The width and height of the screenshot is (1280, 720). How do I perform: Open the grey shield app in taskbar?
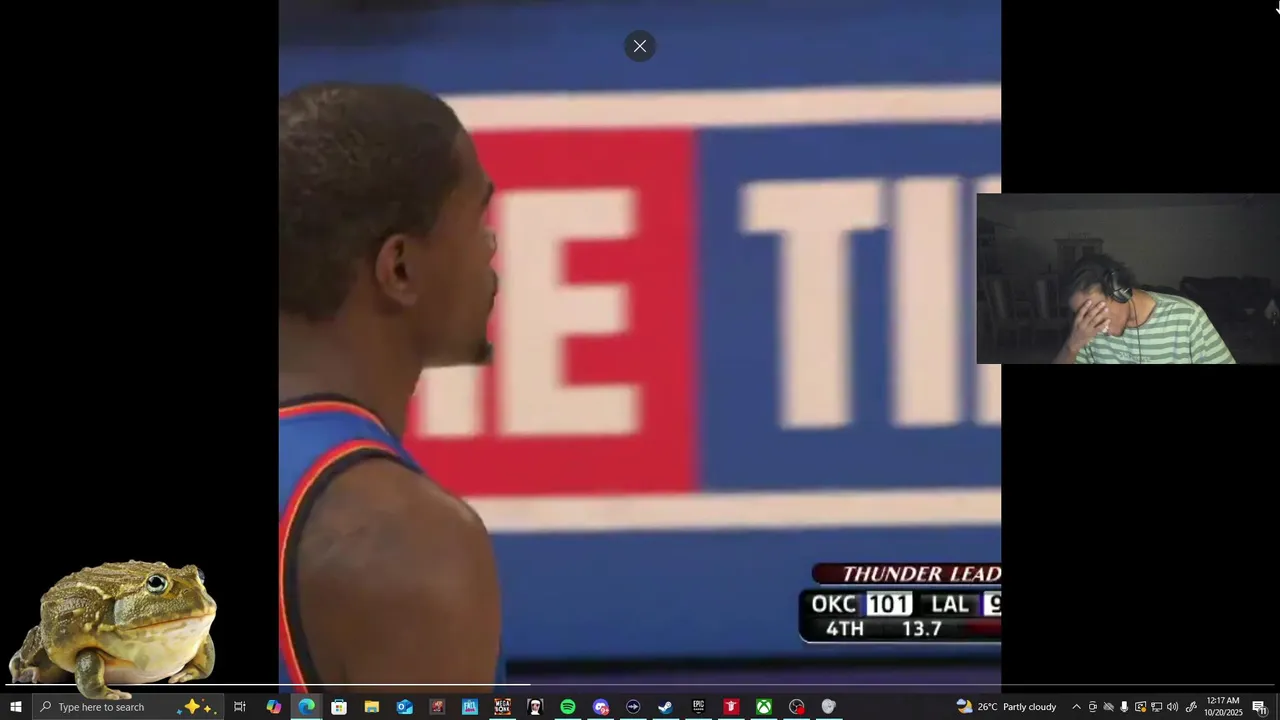(828, 707)
